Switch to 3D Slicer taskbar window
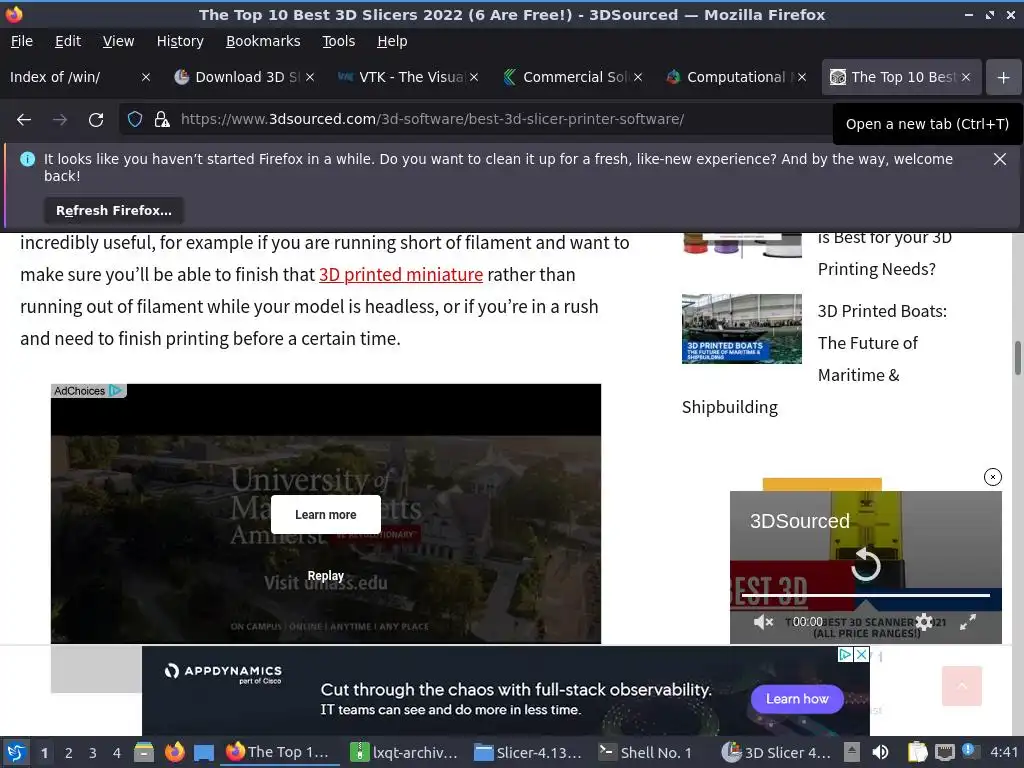This screenshot has width=1024, height=768. tap(776, 752)
